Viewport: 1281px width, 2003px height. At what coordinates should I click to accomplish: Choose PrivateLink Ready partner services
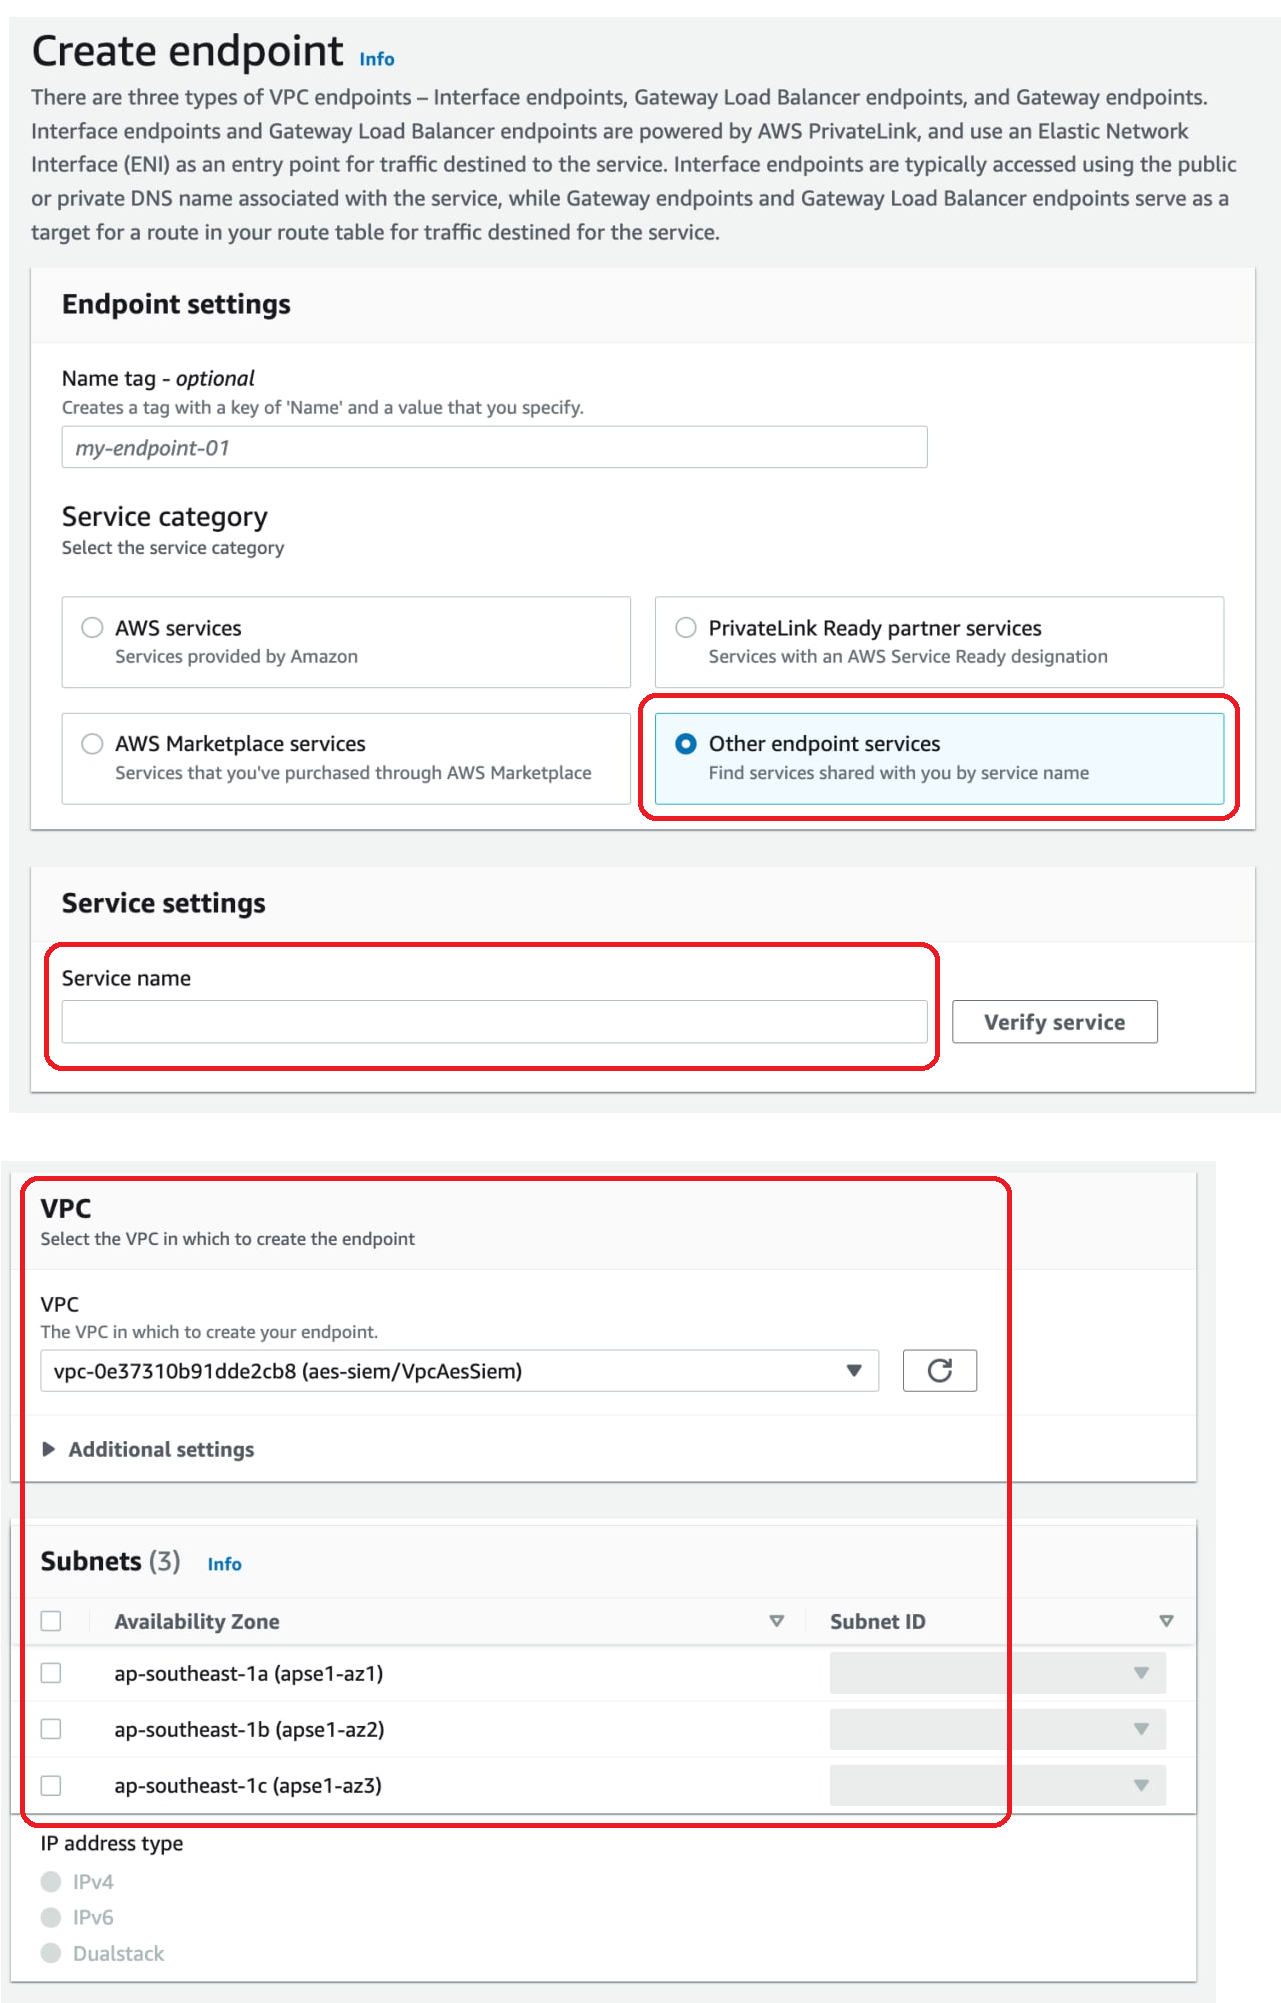click(686, 628)
